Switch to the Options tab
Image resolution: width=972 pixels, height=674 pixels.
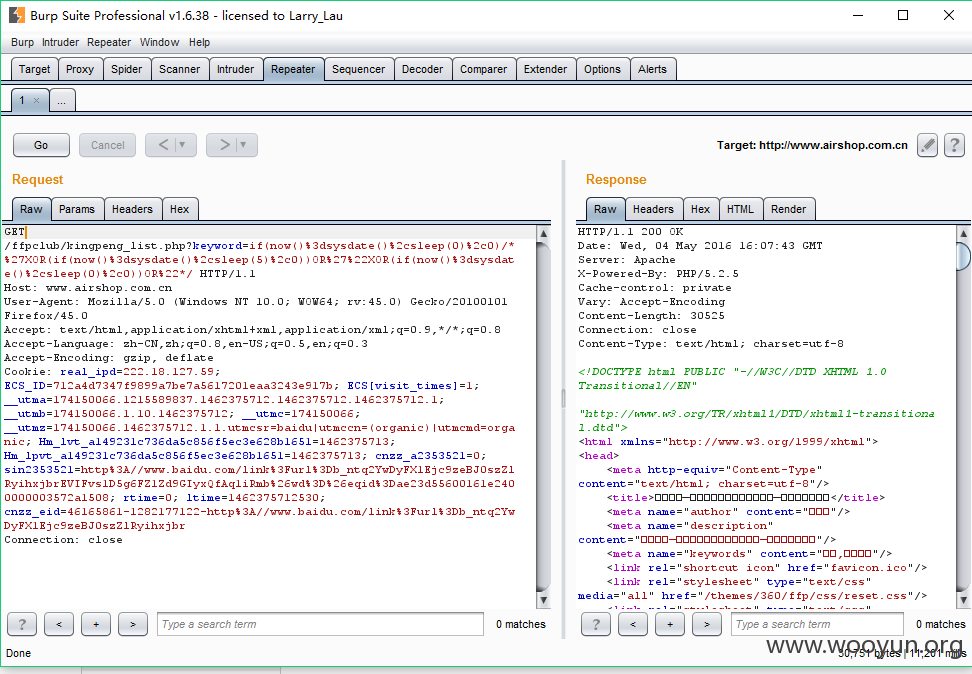[602, 69]
